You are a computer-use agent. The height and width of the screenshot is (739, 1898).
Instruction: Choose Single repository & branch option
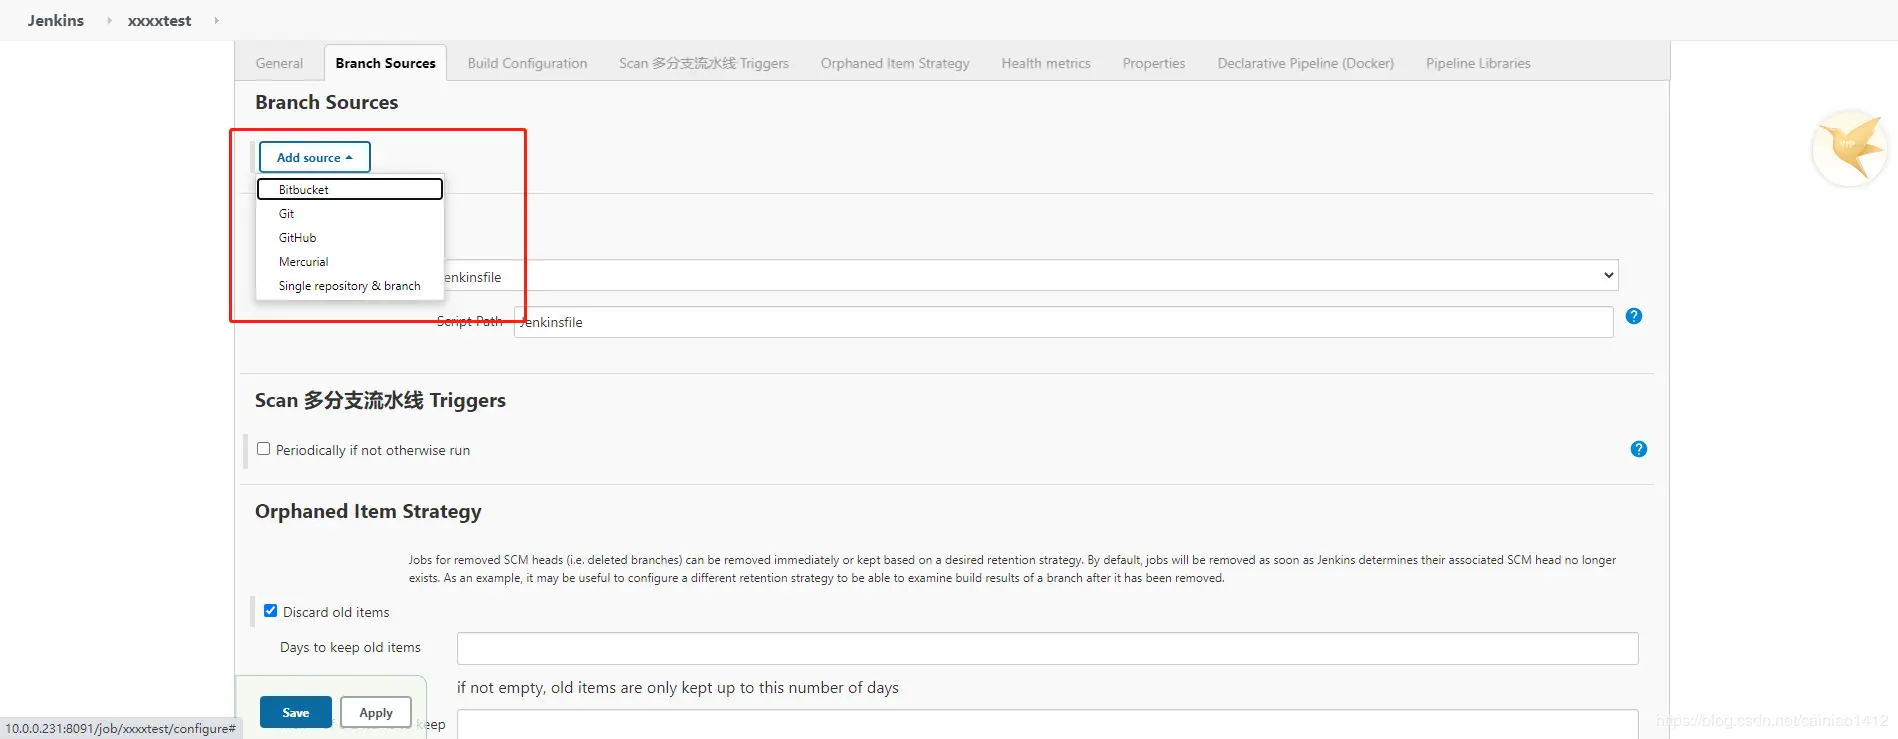350,285
